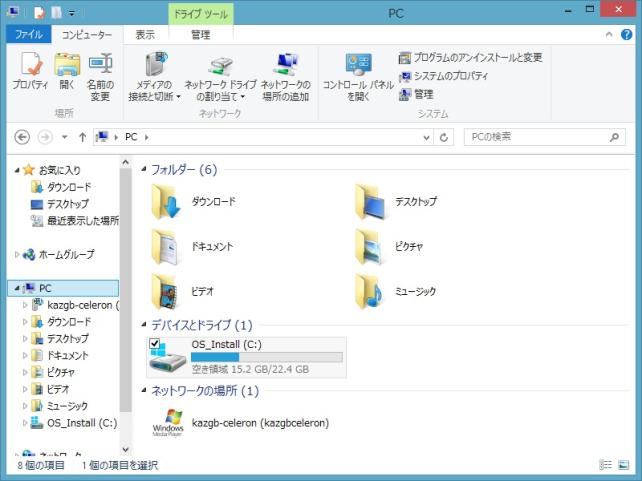Screen dimensions: 642x481
Task: Collapse the PC node in navigation tree
Action: pyautogui.click(x=17, y=288)
